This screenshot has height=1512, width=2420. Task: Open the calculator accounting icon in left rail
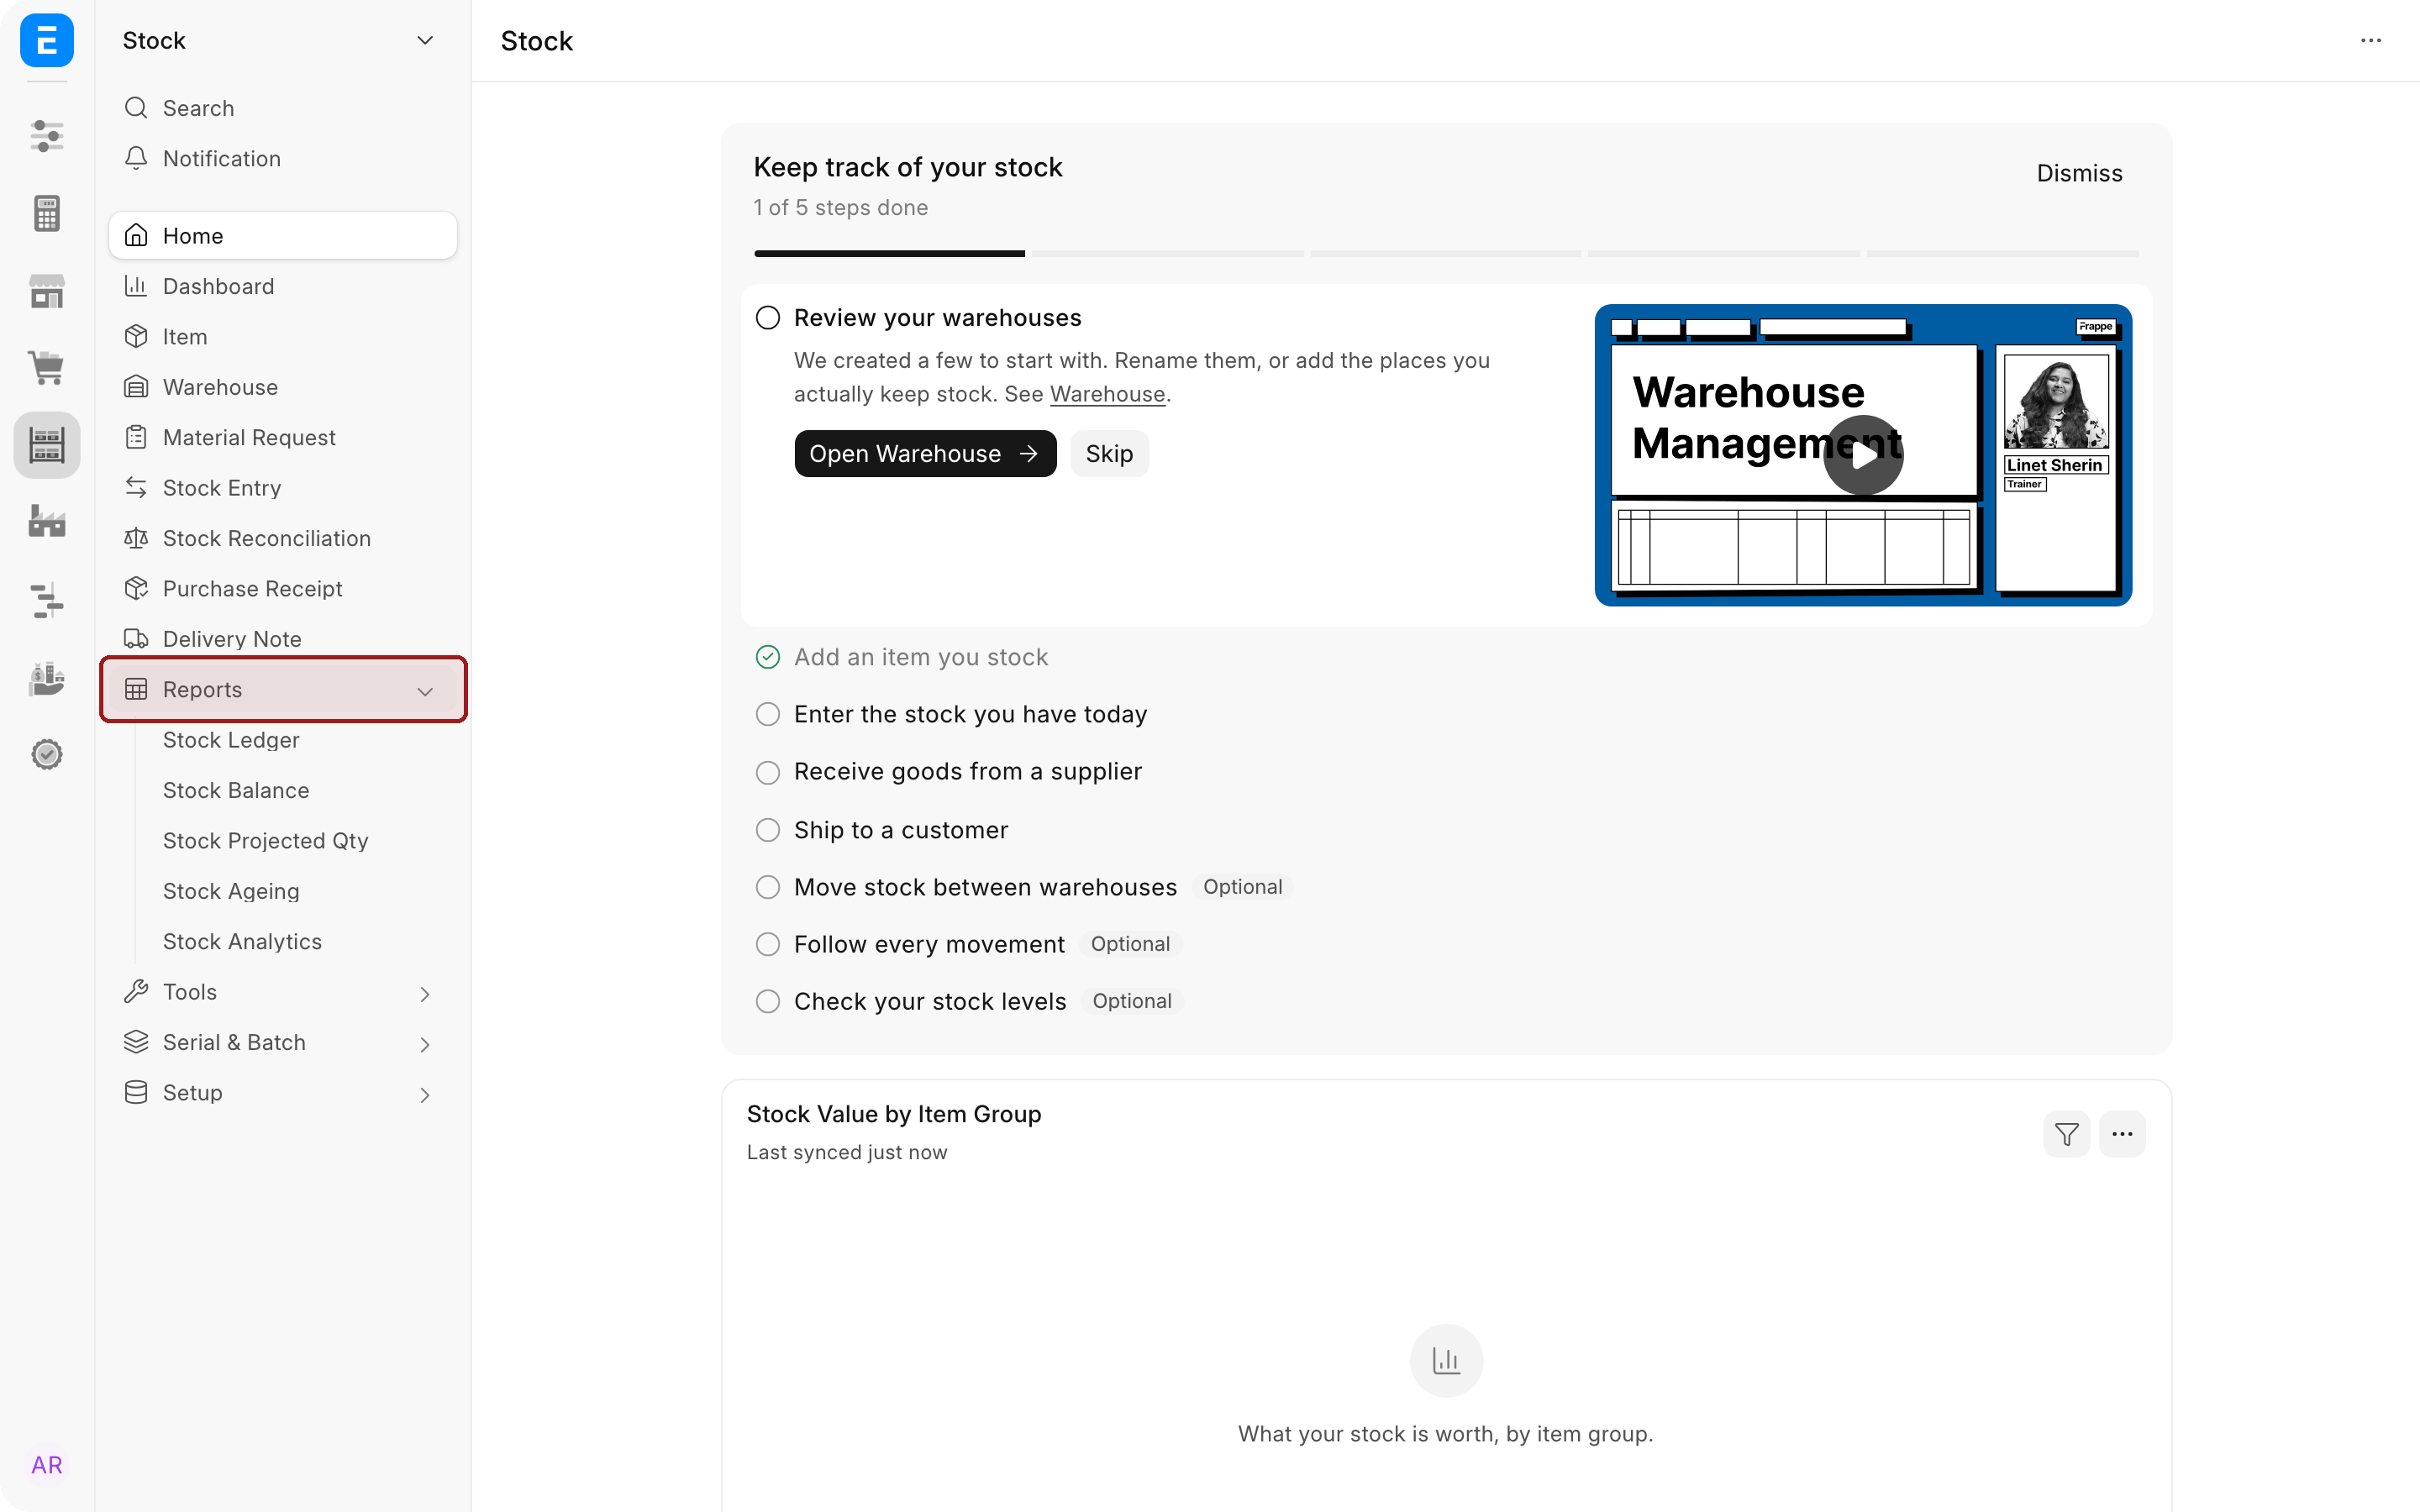46,213
